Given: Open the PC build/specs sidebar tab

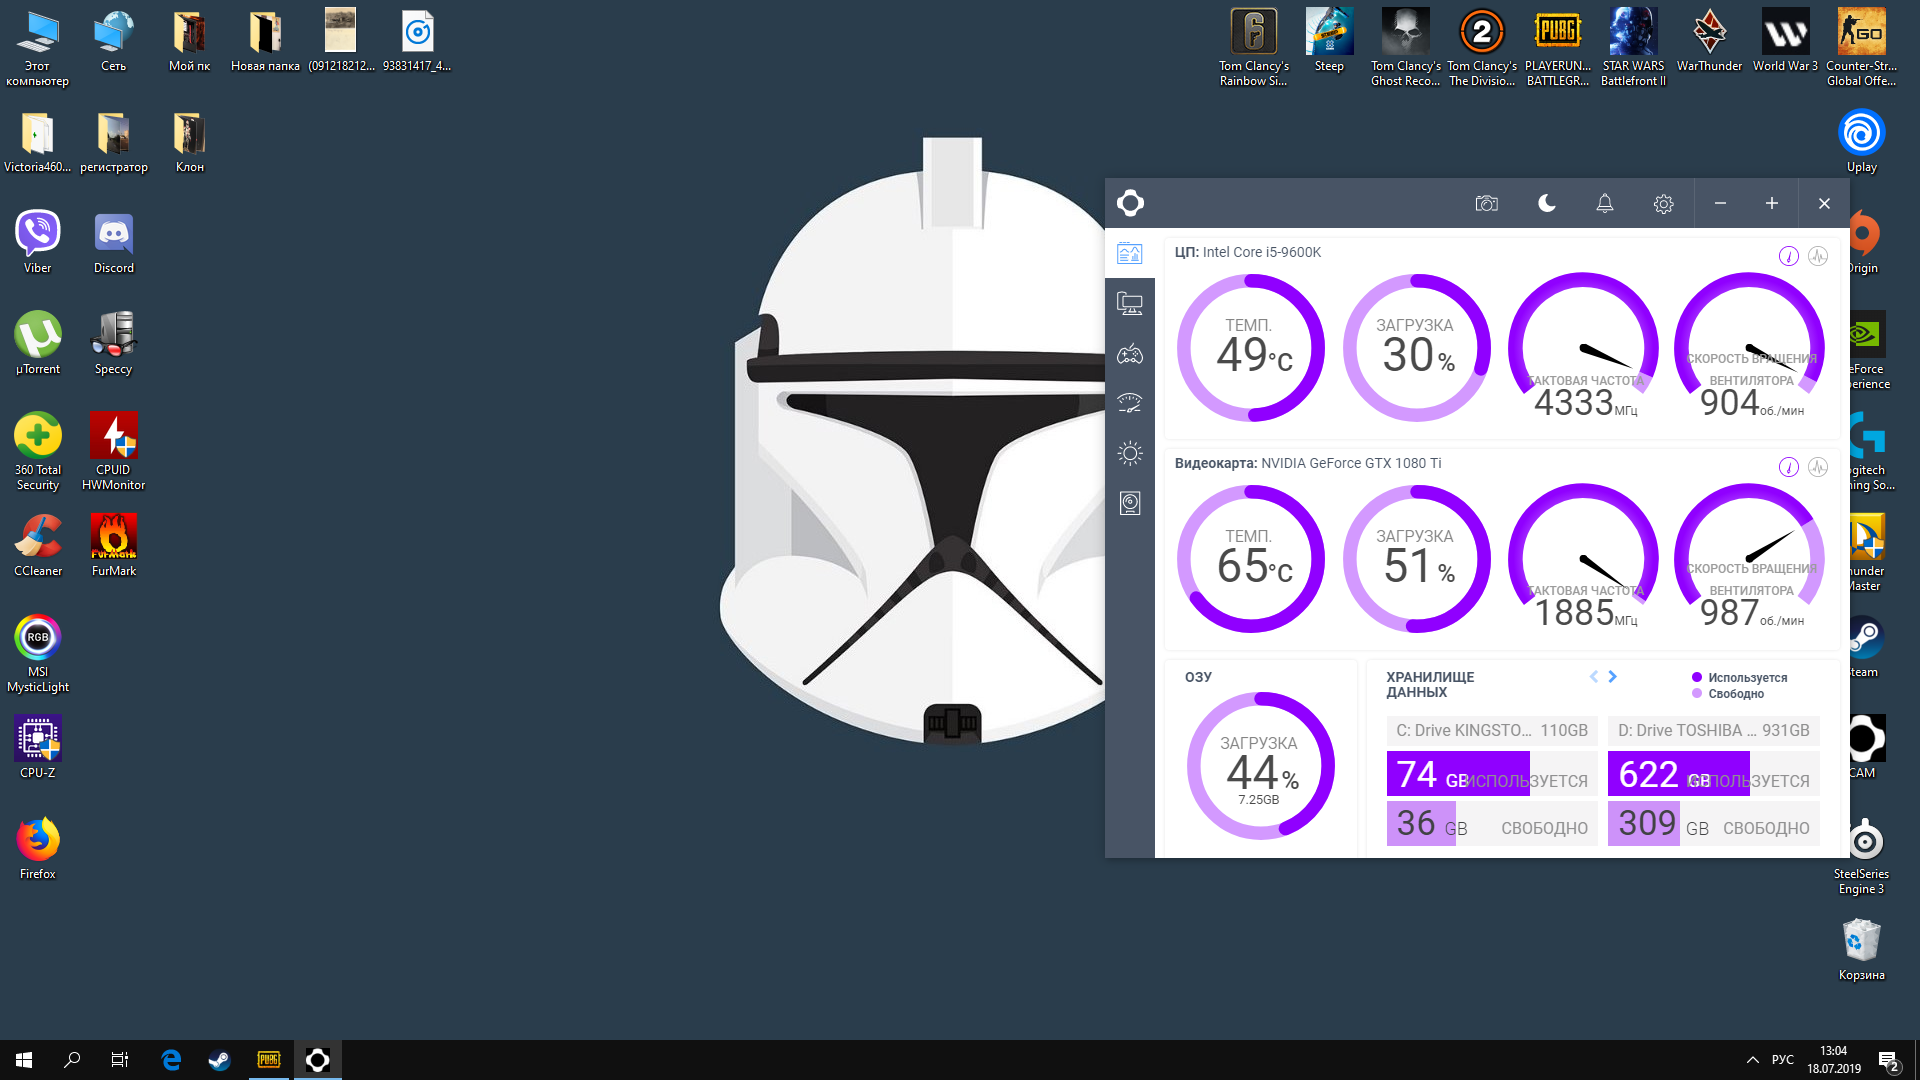Looking at the screenshot, I should click(1130, 303).
